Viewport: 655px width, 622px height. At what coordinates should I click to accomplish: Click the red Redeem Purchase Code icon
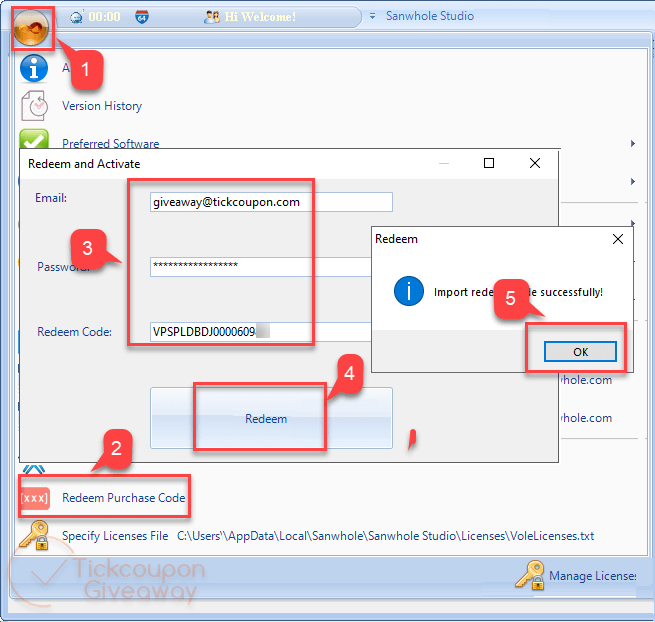35,498
